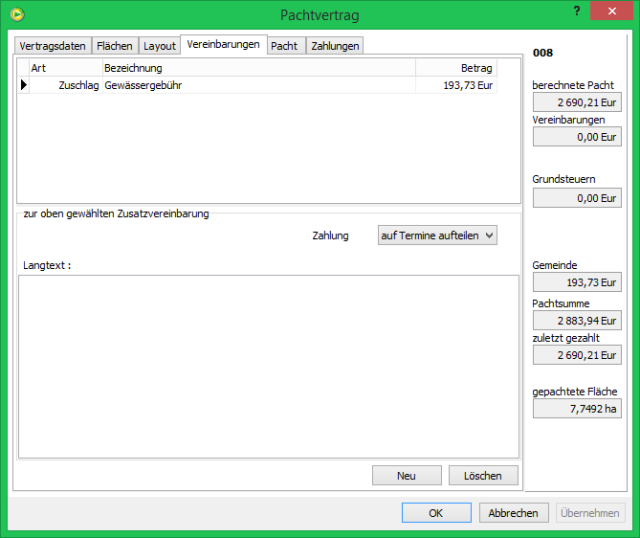
Task: Click the Löschen button
Action: point(483,476)
